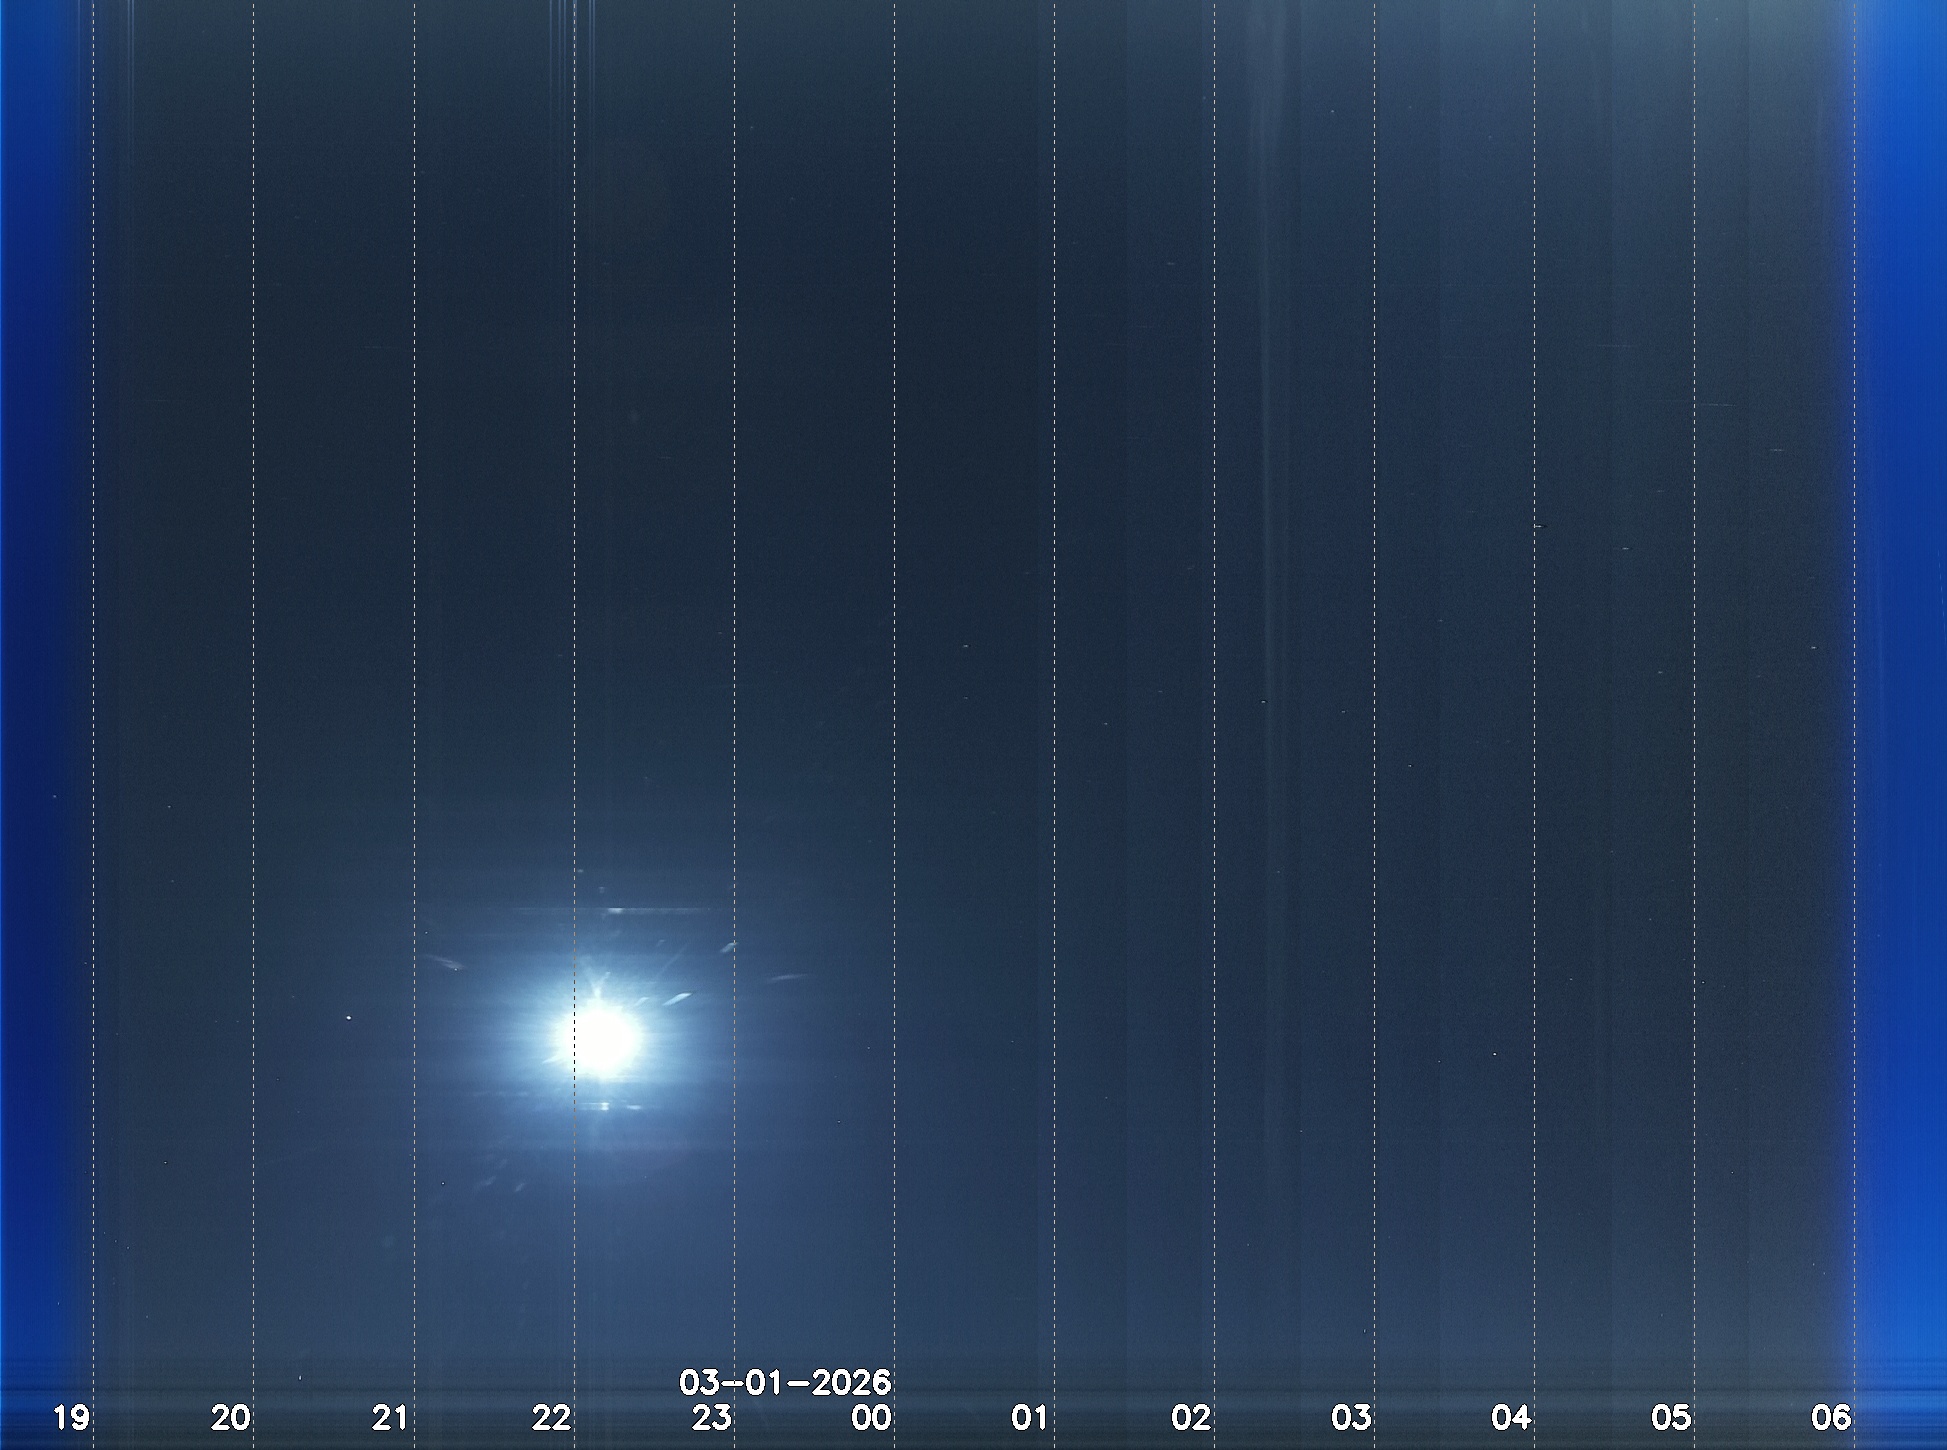Click the 01 hour label

click(x=1031, y=1417)
